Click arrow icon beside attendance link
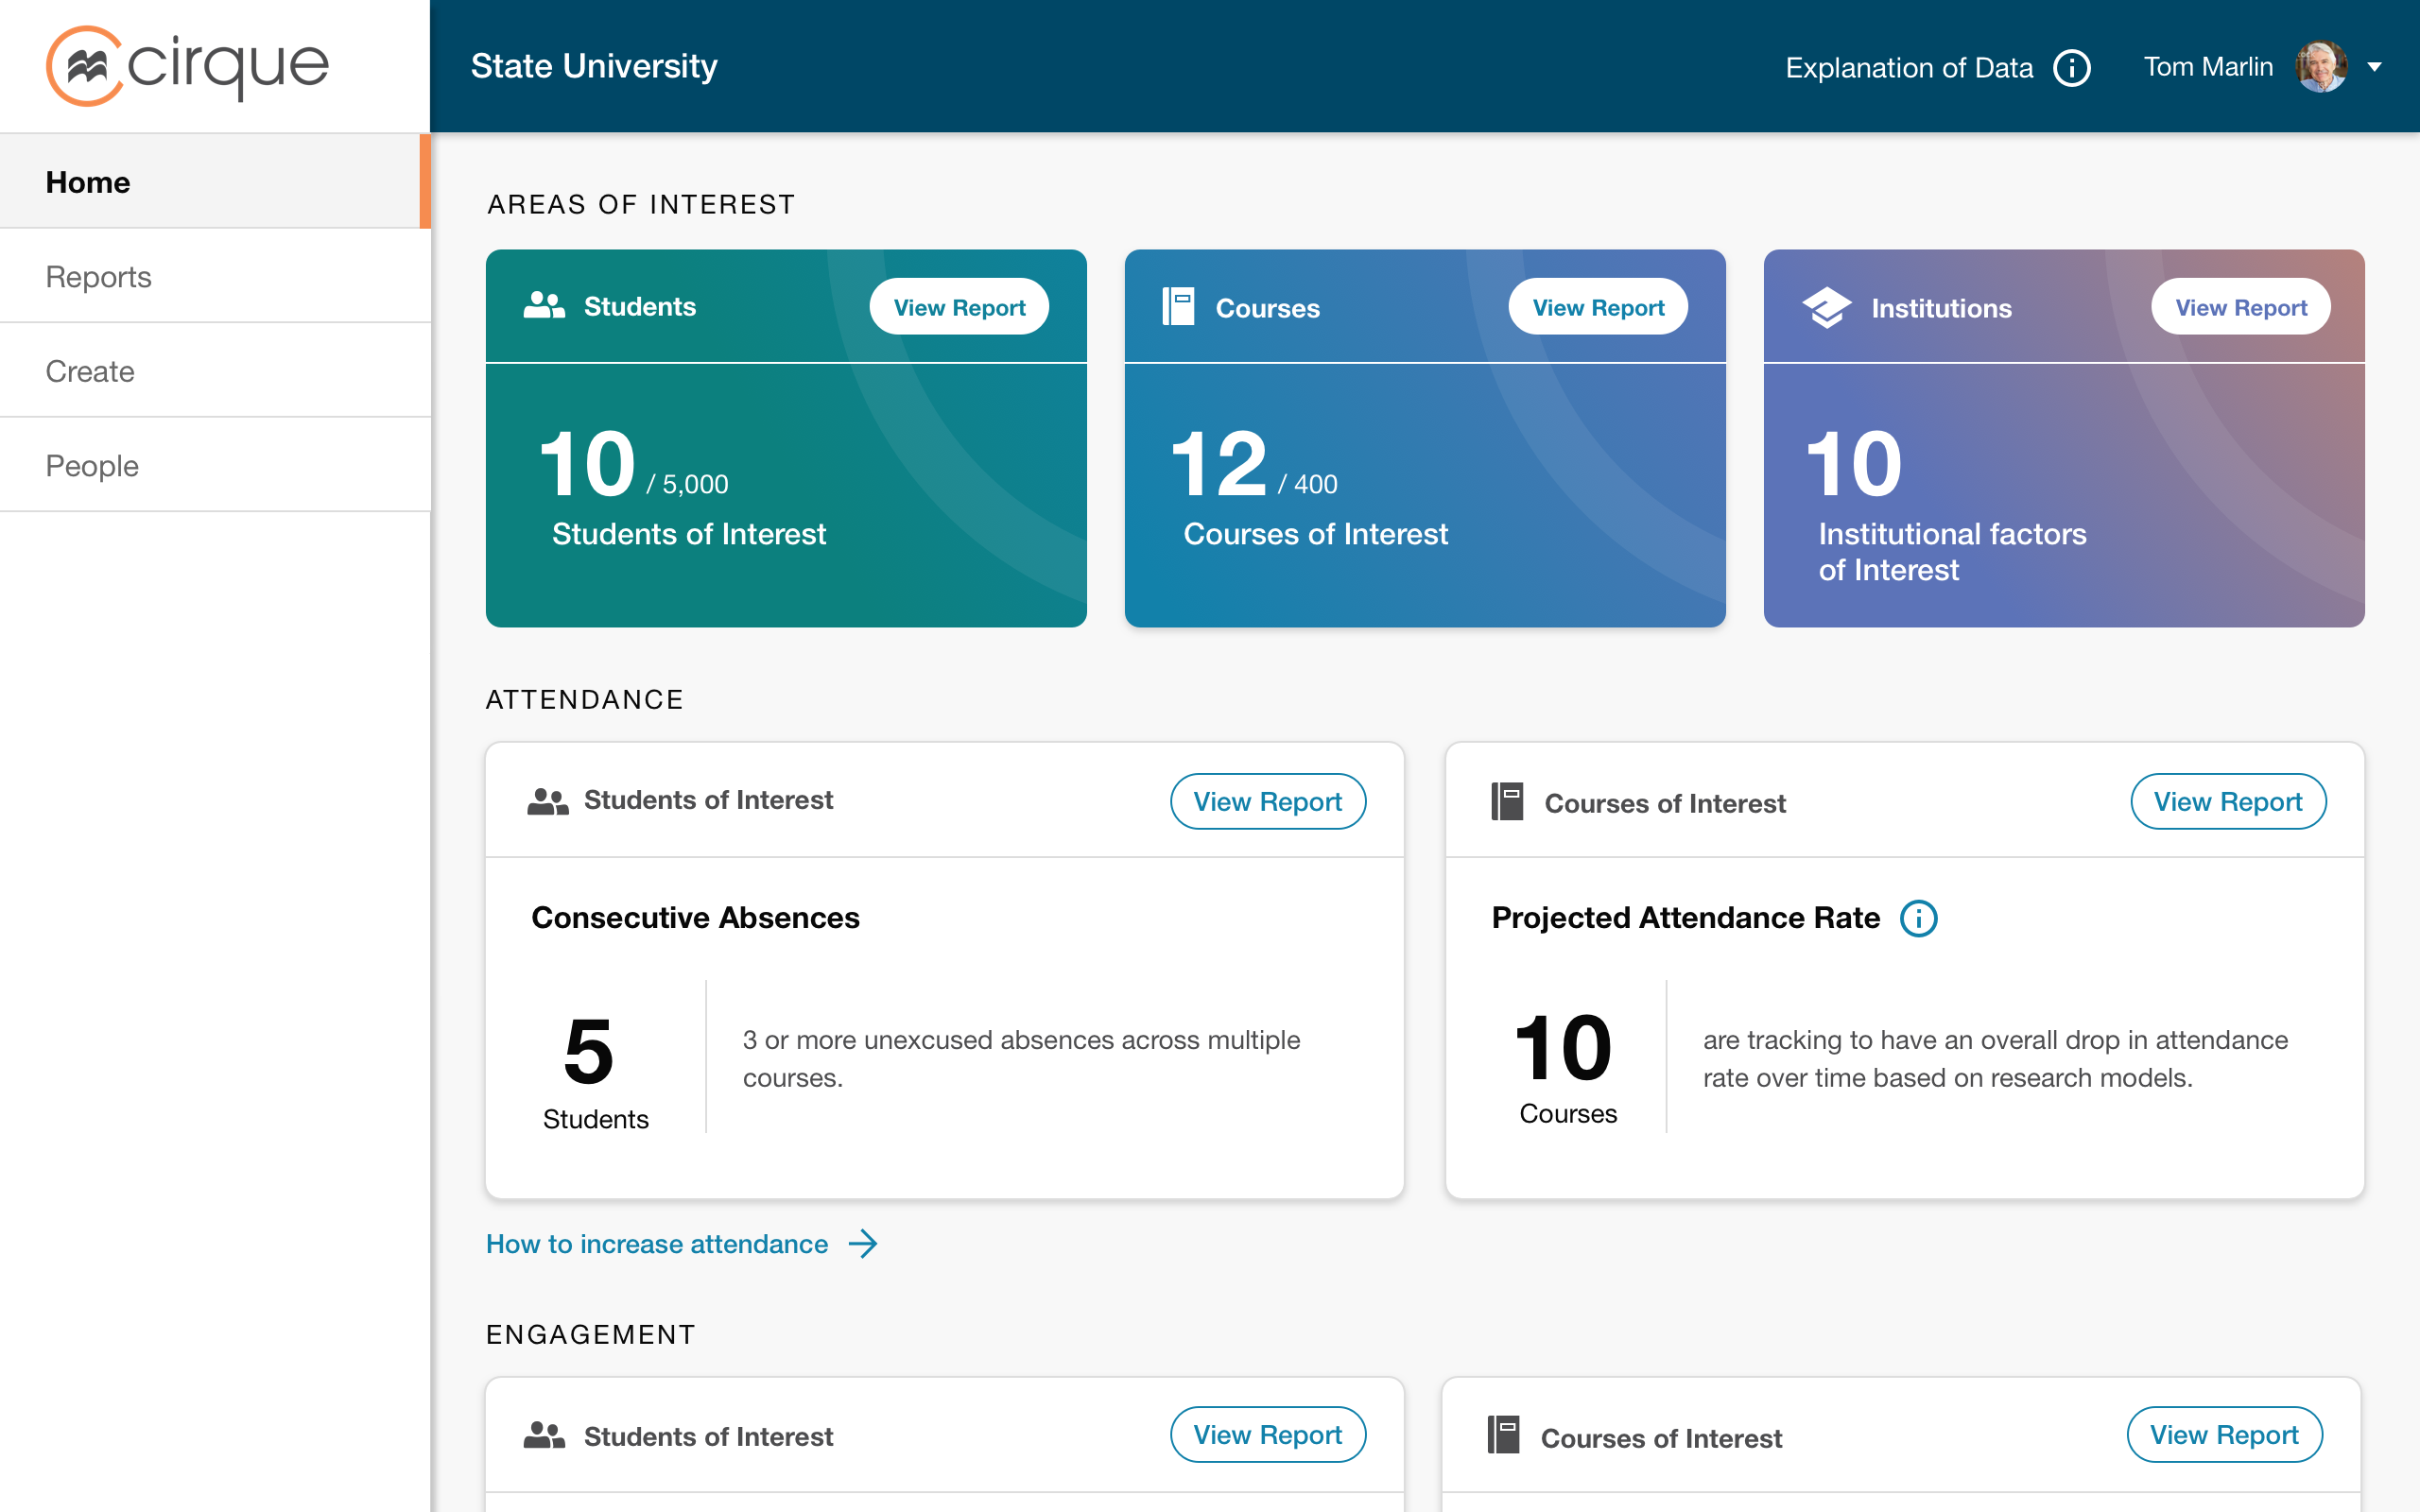Screen dimensions: 2420x1512 [863, 1244]
